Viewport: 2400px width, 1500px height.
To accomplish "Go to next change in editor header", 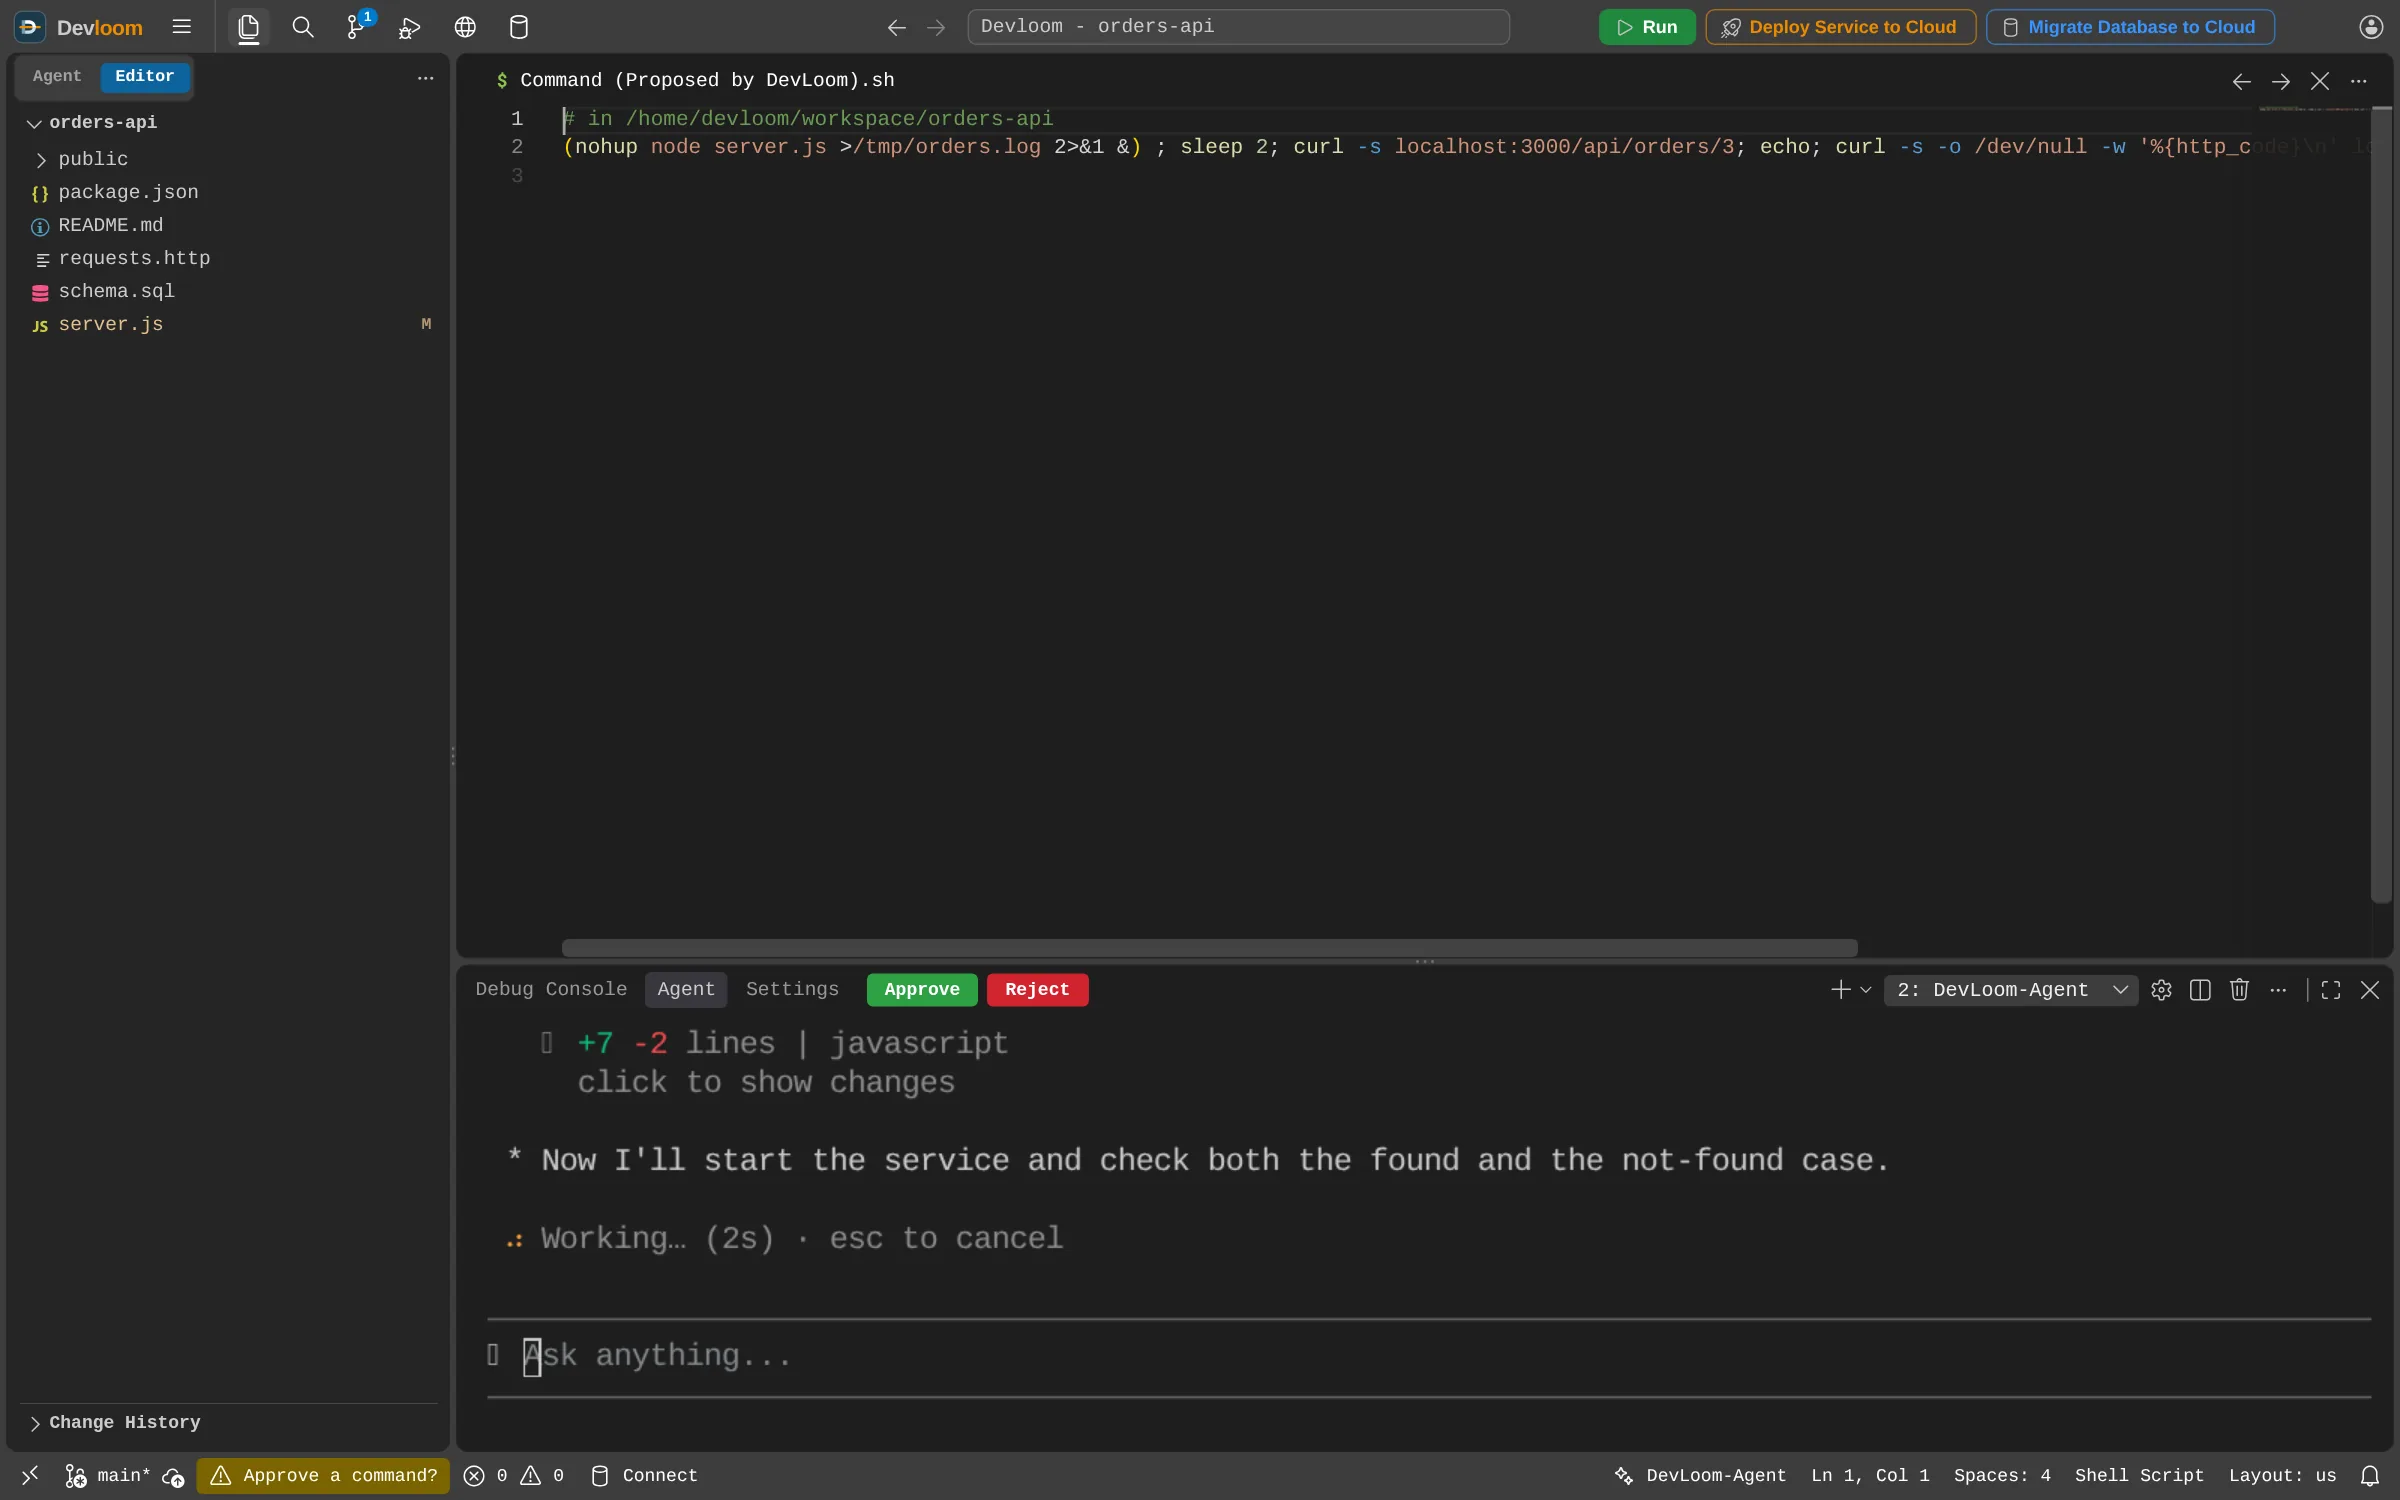I will [2281, 82].
